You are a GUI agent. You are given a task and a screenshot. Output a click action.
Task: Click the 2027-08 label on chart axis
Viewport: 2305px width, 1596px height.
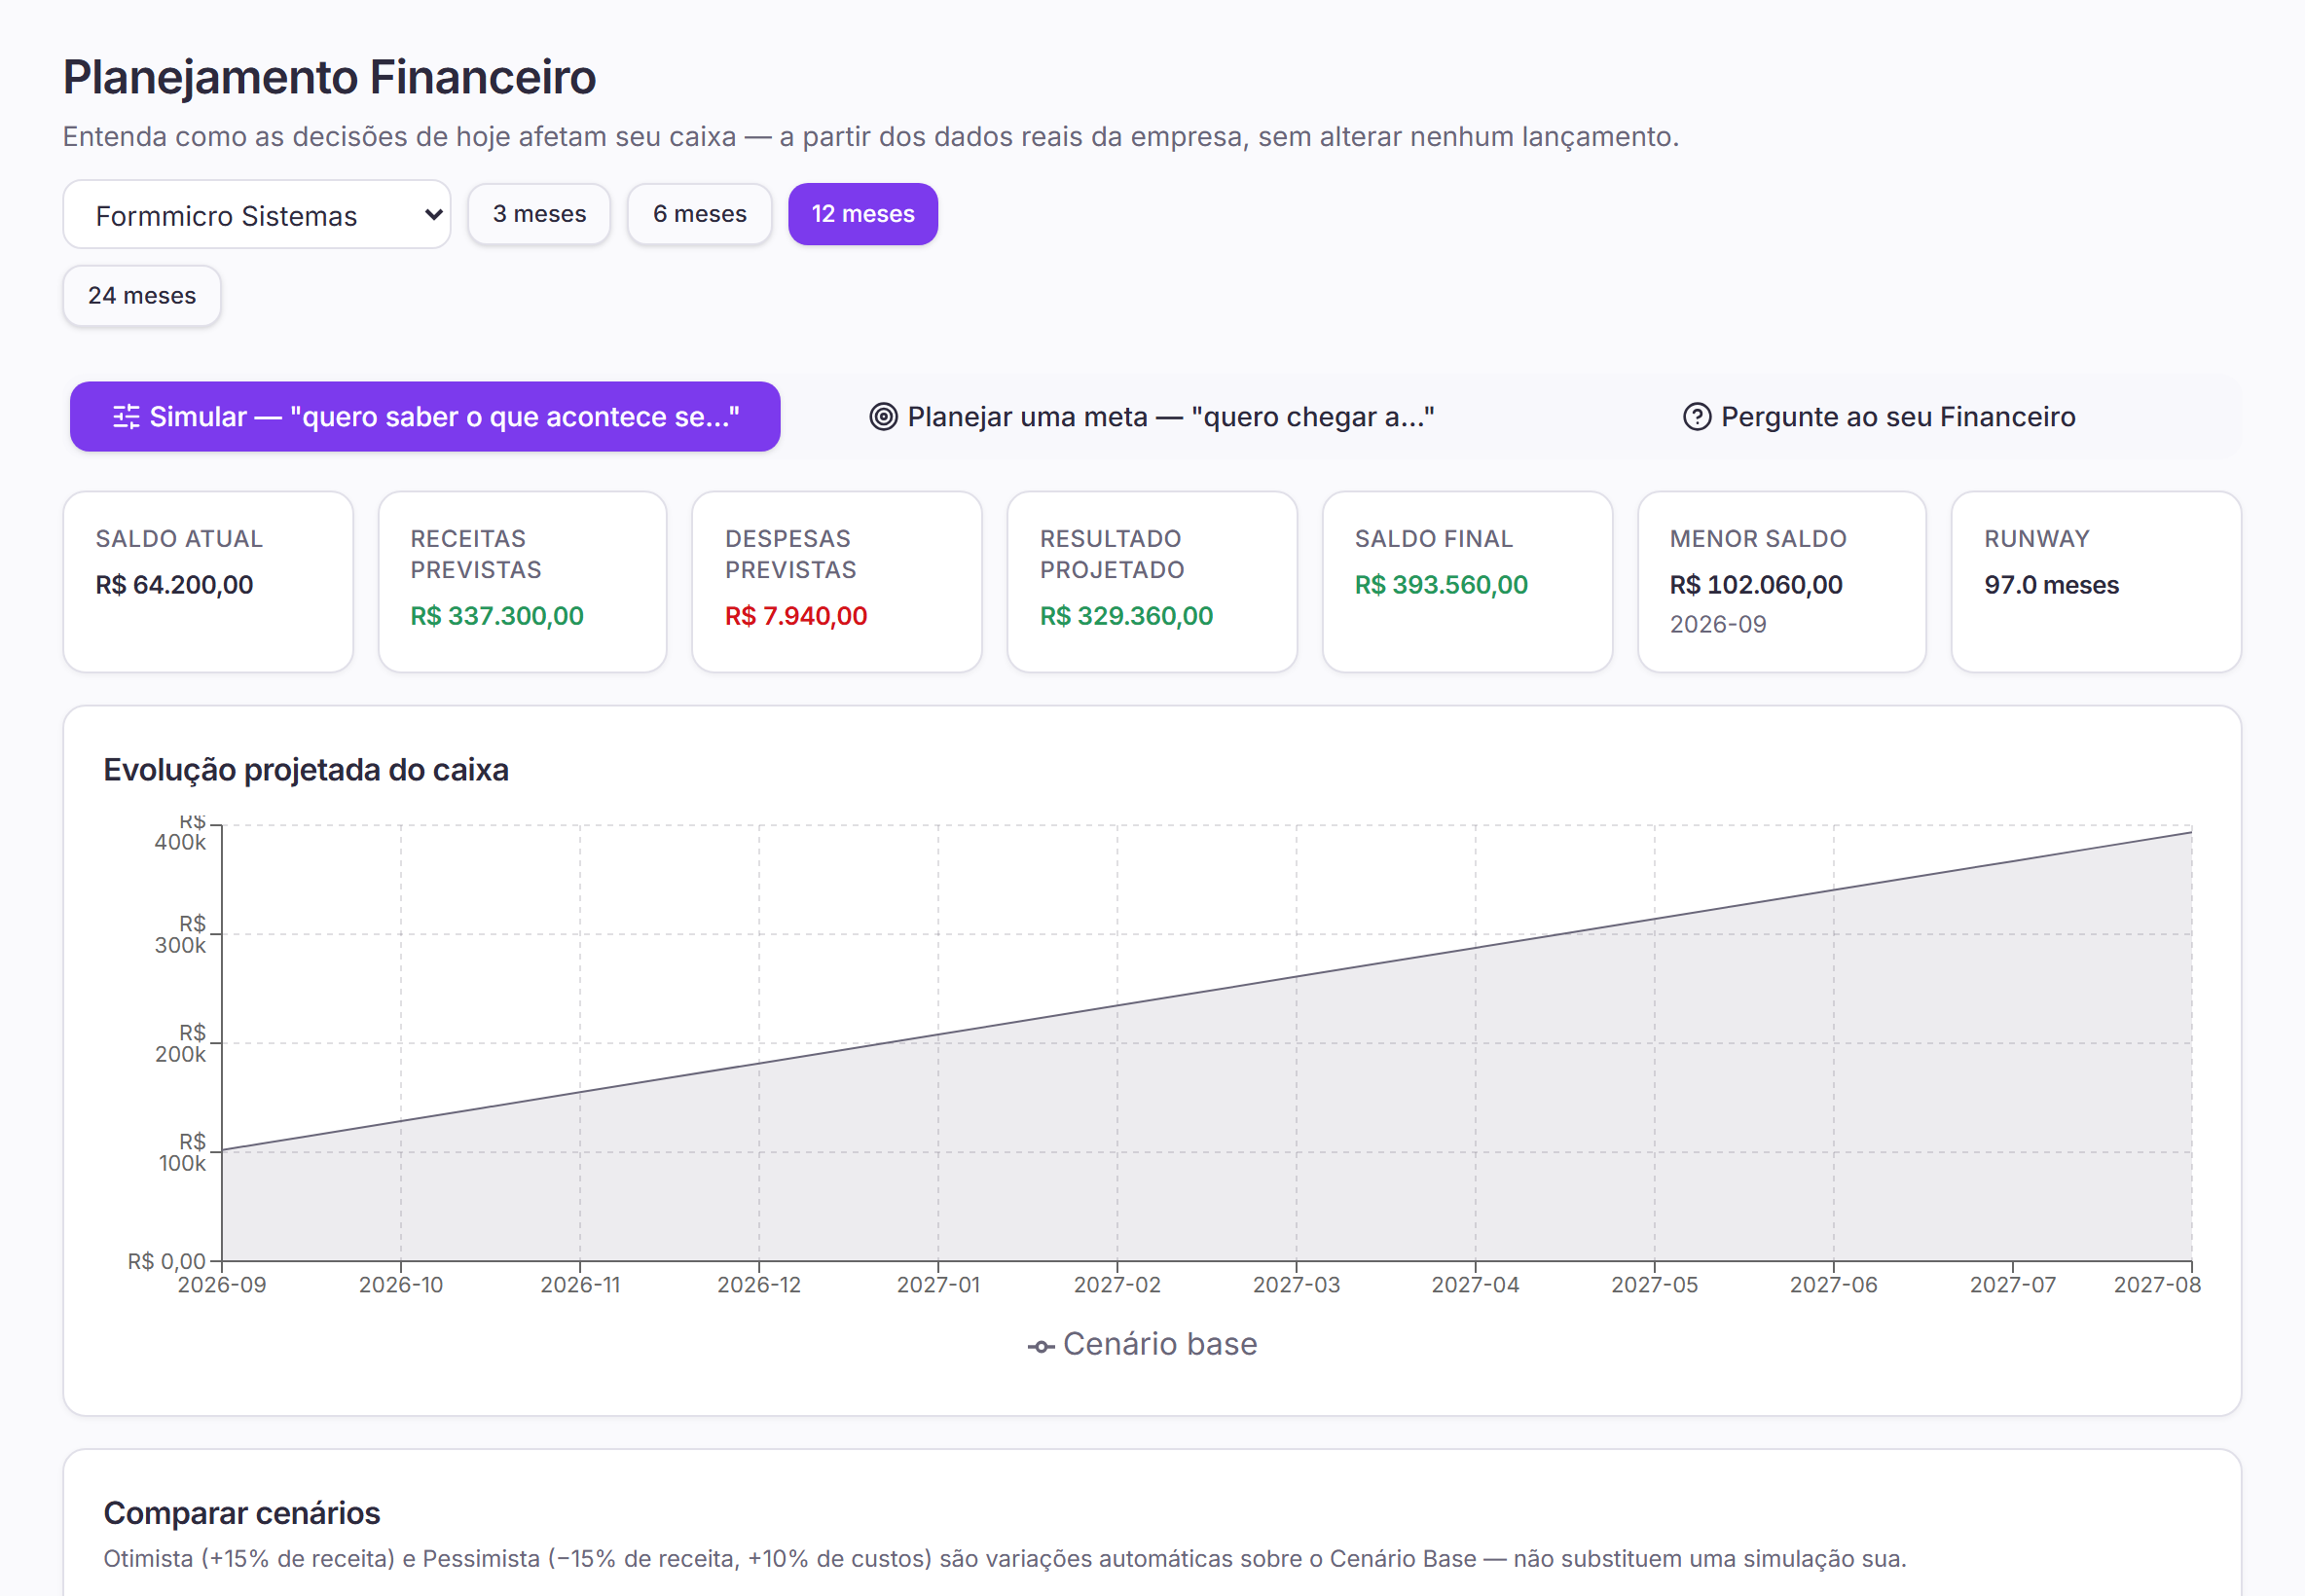click(2157, 1285)
